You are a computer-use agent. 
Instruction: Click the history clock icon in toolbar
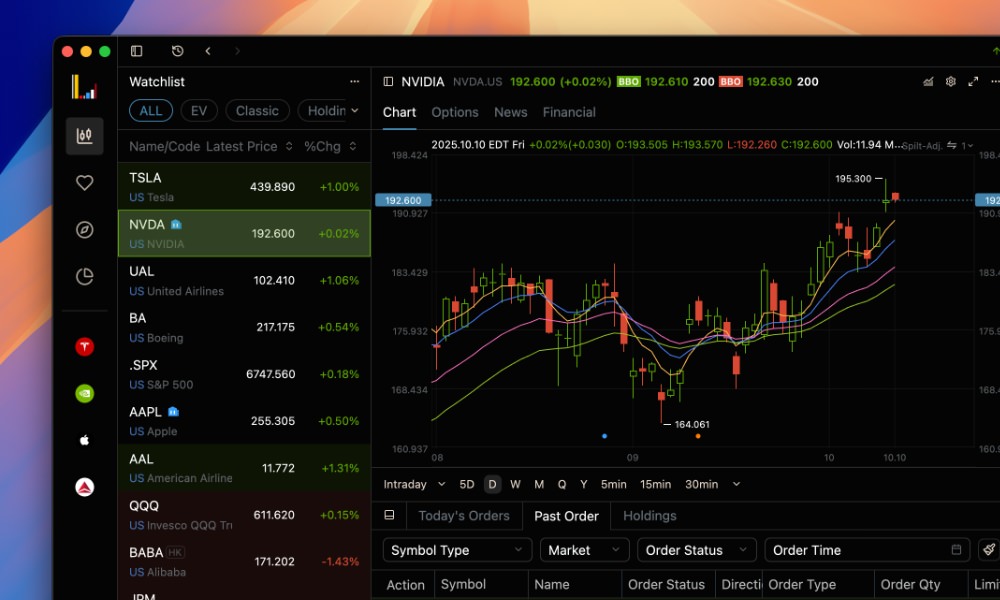177,51
